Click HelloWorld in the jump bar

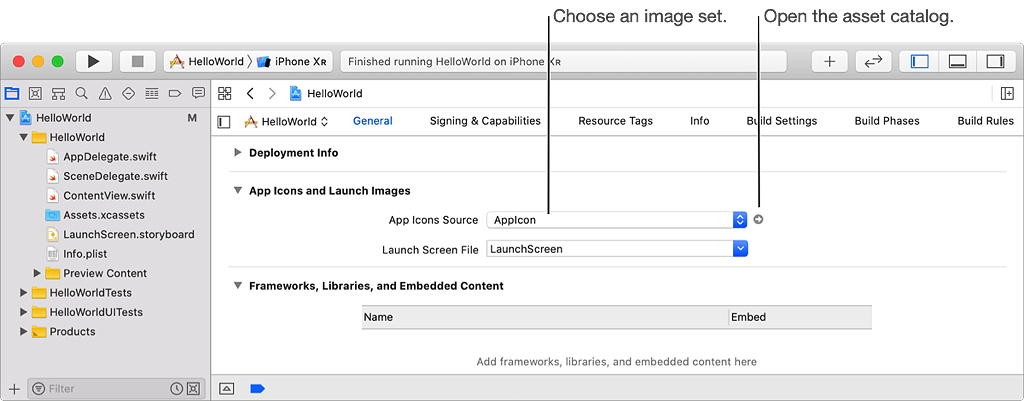click(x=326, y=93)
